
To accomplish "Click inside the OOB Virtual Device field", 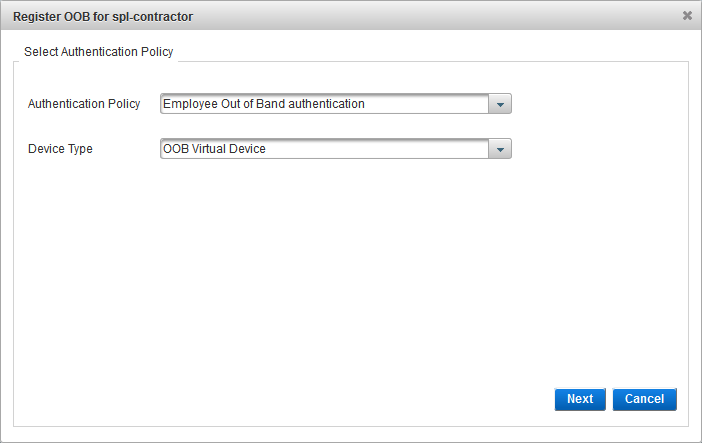I will point(320,149).
